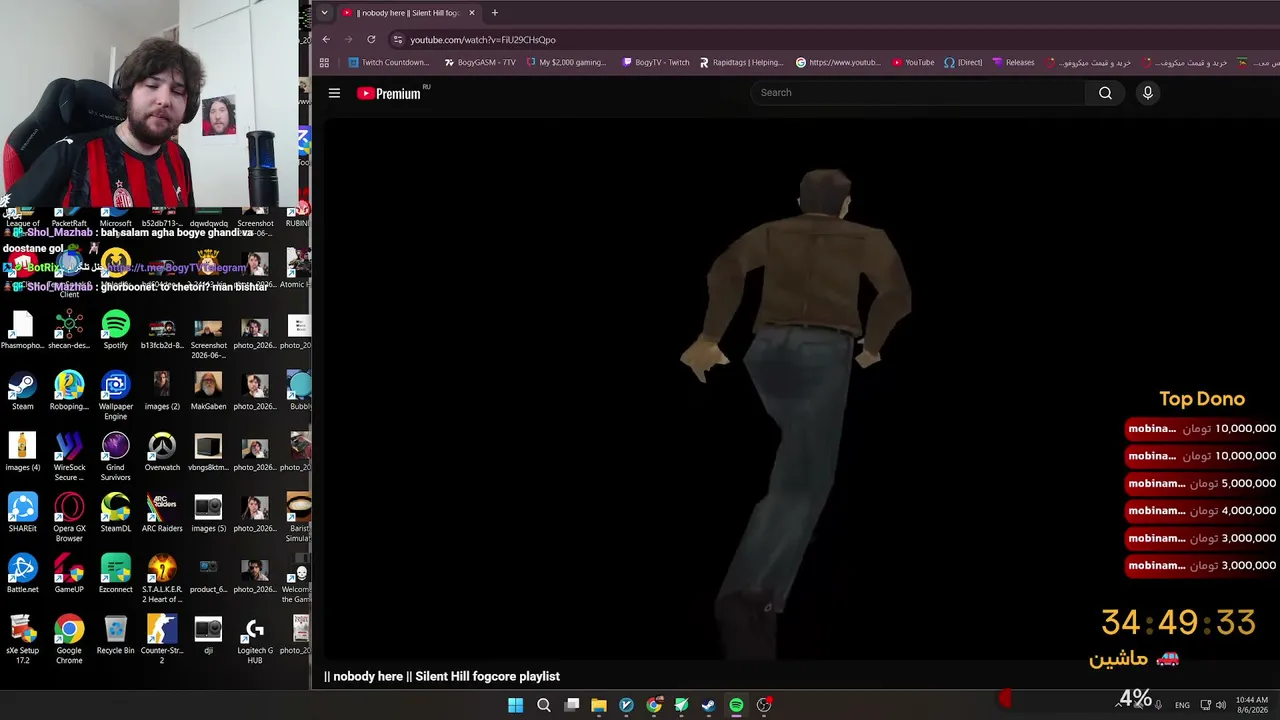The width and height of the screenshot is (1280, 720).
Task: Open the taskbar clock showing 10:44 AM
Action: pos(1252,705)
